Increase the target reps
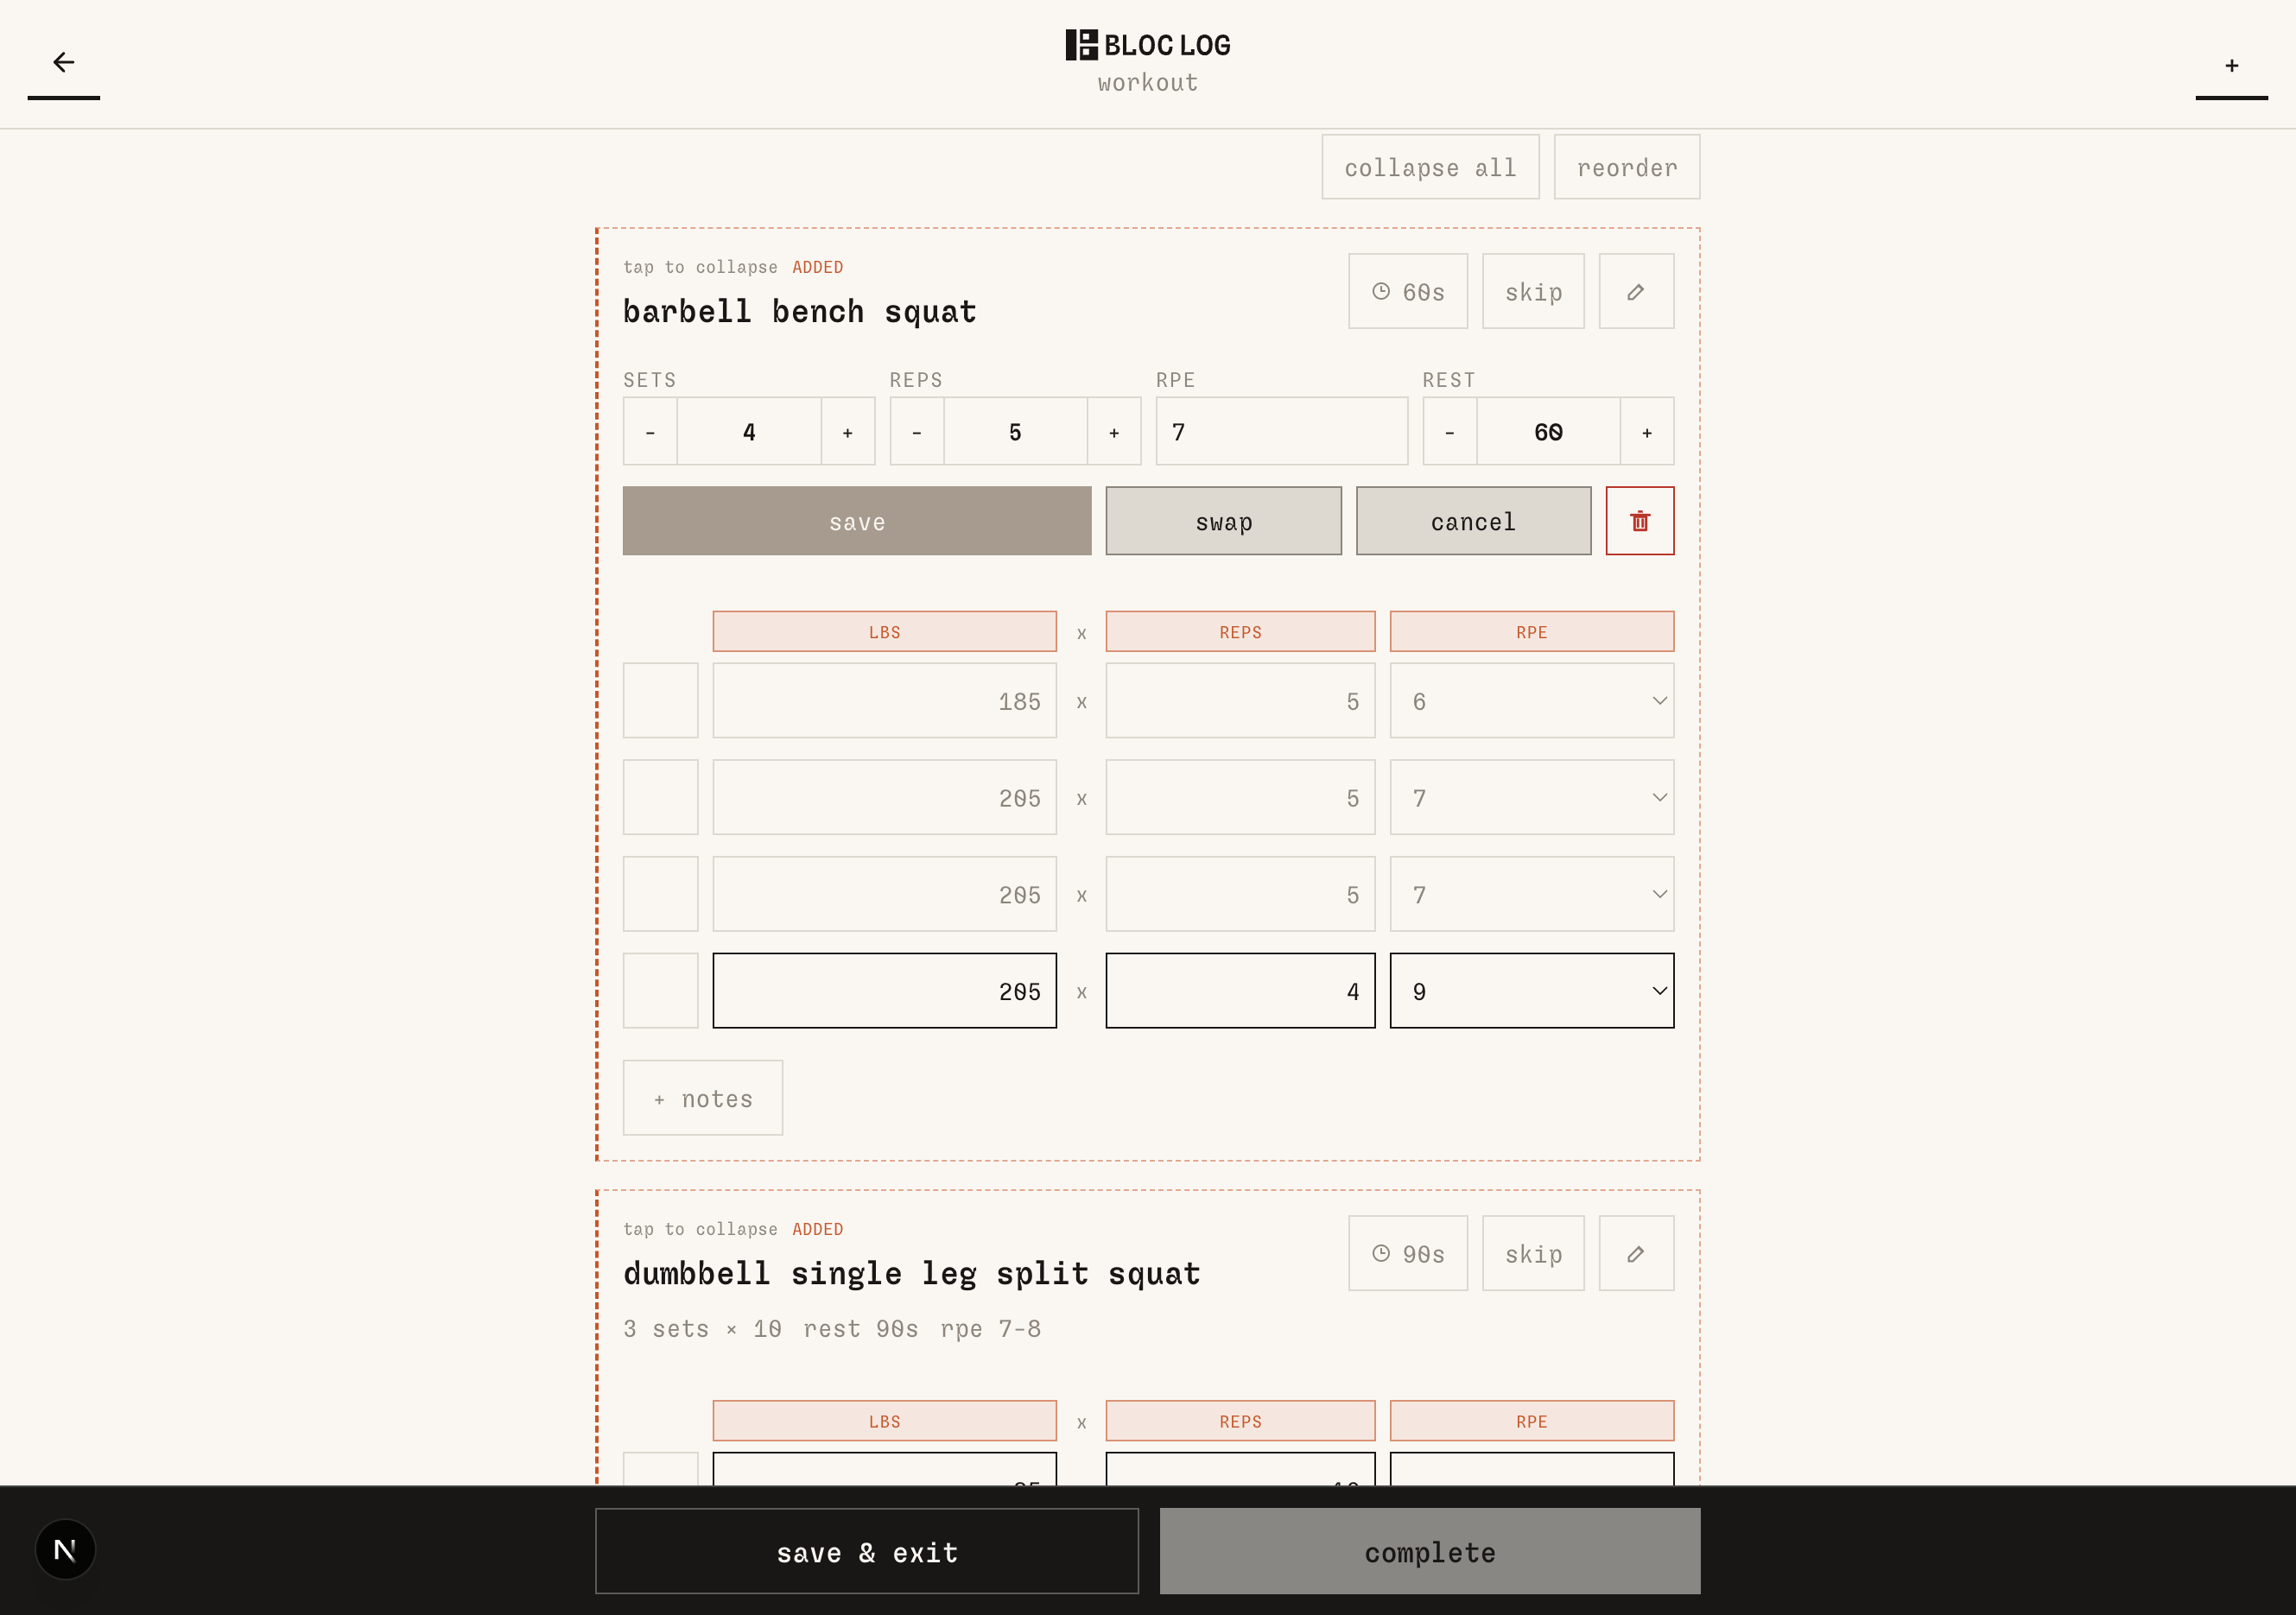This screenshot has height=1615, width=2296. 1114,432
